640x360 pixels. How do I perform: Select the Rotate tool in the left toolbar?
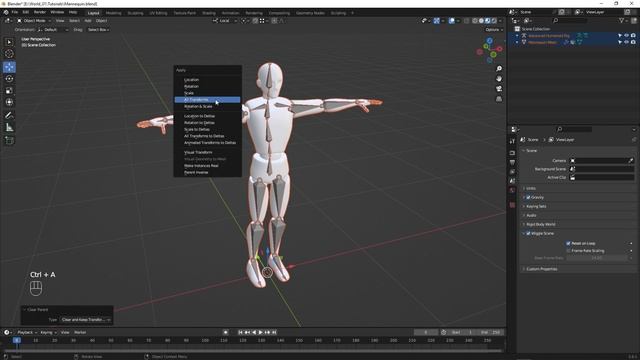point(9,79)
